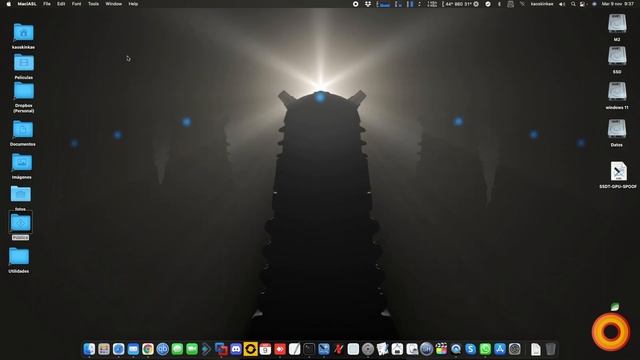Select the Datos drive icon
Viewport: 640px width, 360px height.
617,129
